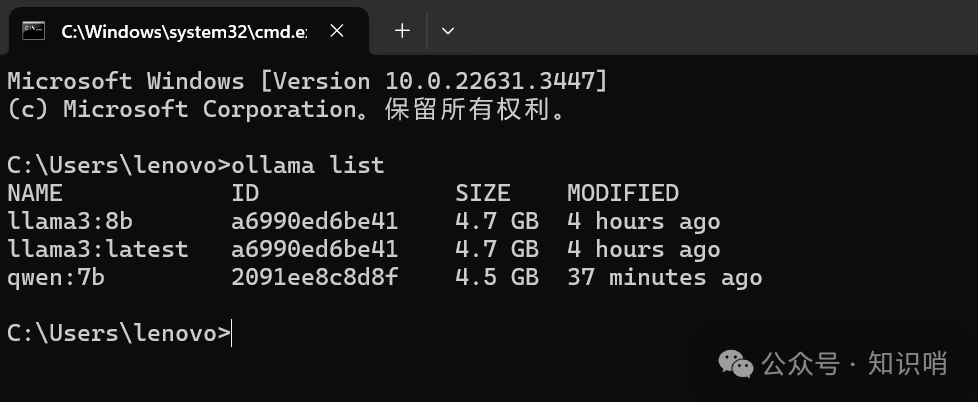Close the cmd.exe tab

337,31
